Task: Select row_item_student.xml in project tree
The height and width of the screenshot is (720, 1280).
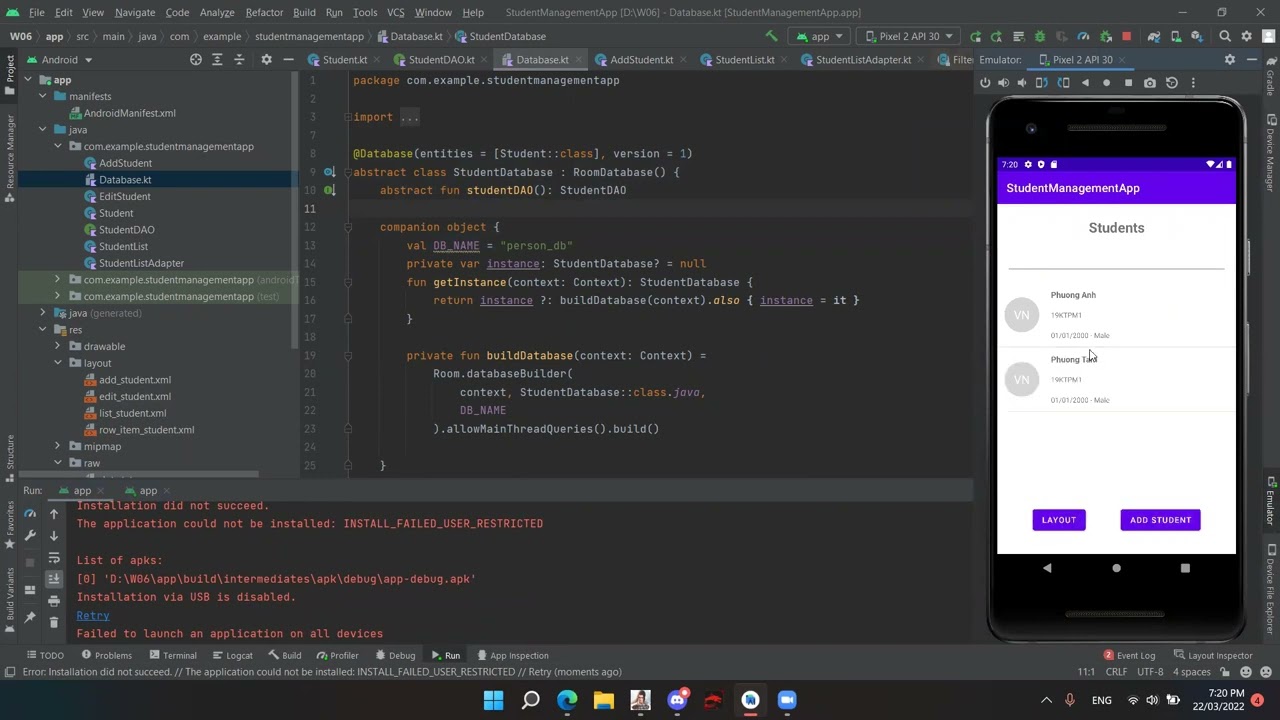Action: [x=146, y=430]
